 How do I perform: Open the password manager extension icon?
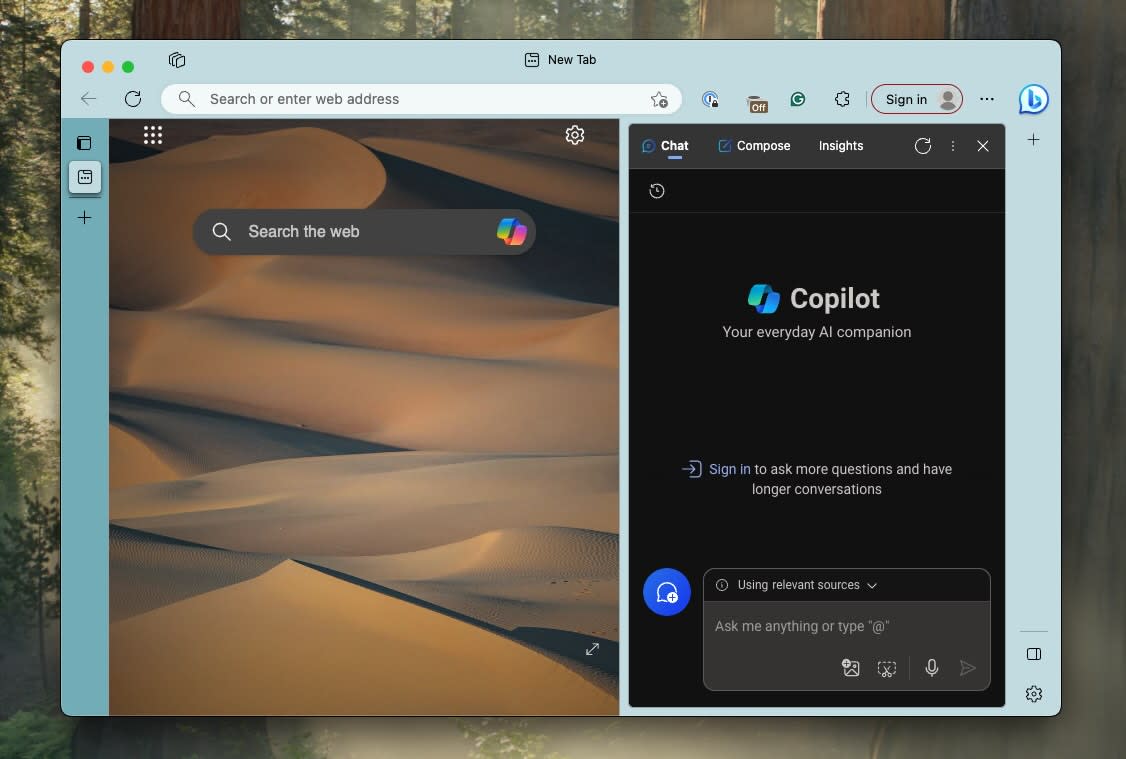(x=710, y=100)
